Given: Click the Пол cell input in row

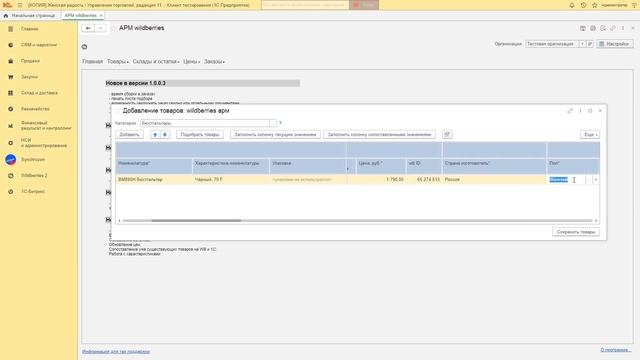Looking at the screenshot, I should (x=566, y=180).
